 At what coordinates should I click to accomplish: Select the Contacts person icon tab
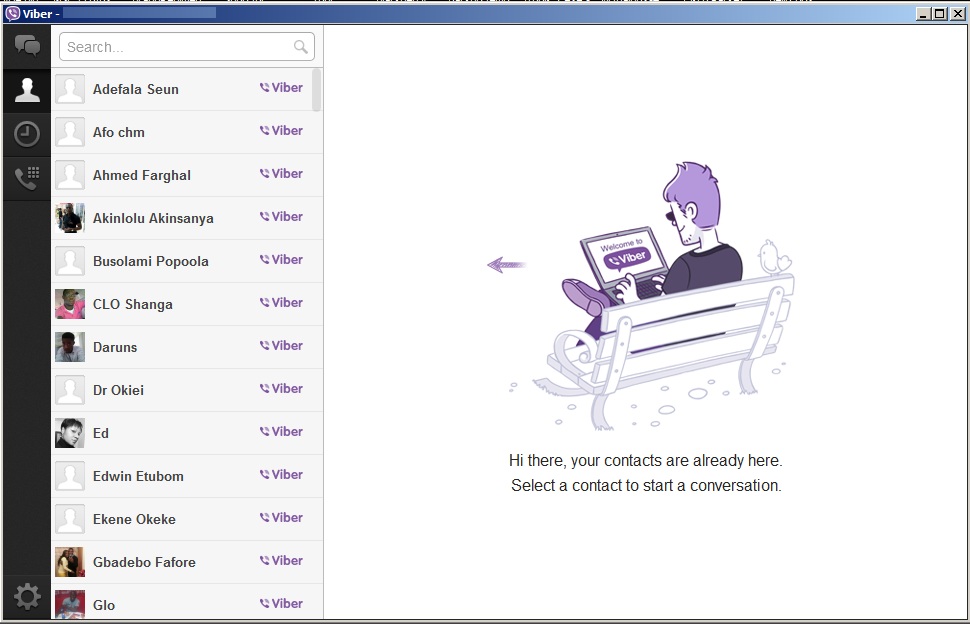(x=27, y=90)
